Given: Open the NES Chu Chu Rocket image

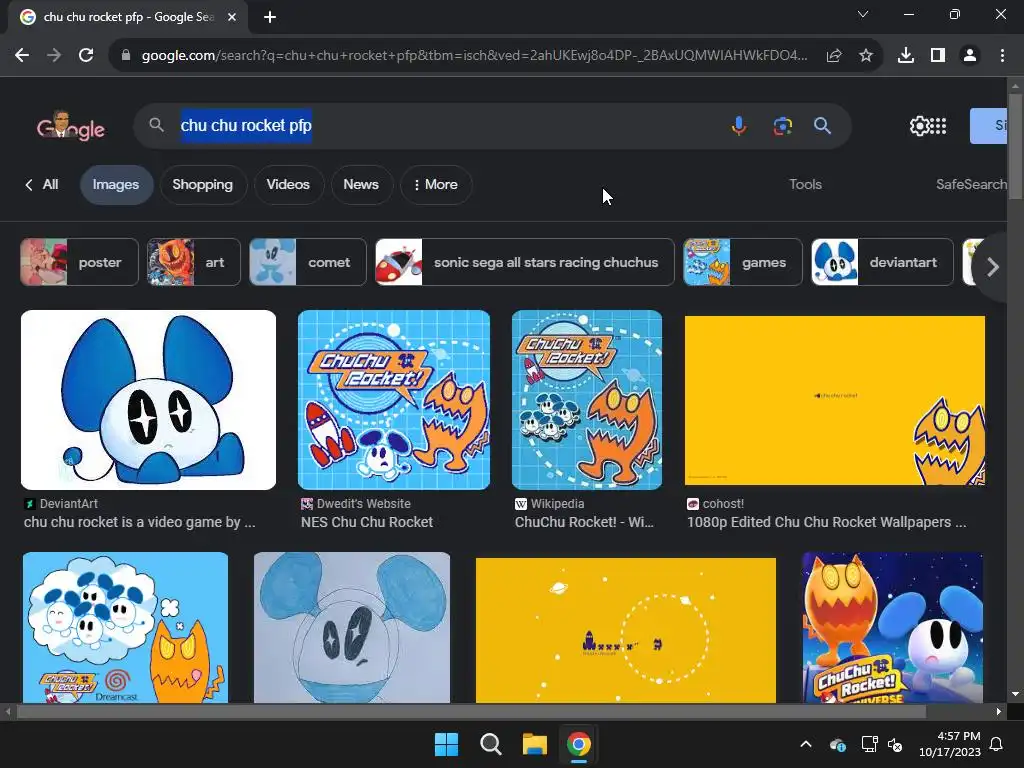Looking at the screenshot, I should (x=394, y=400).
